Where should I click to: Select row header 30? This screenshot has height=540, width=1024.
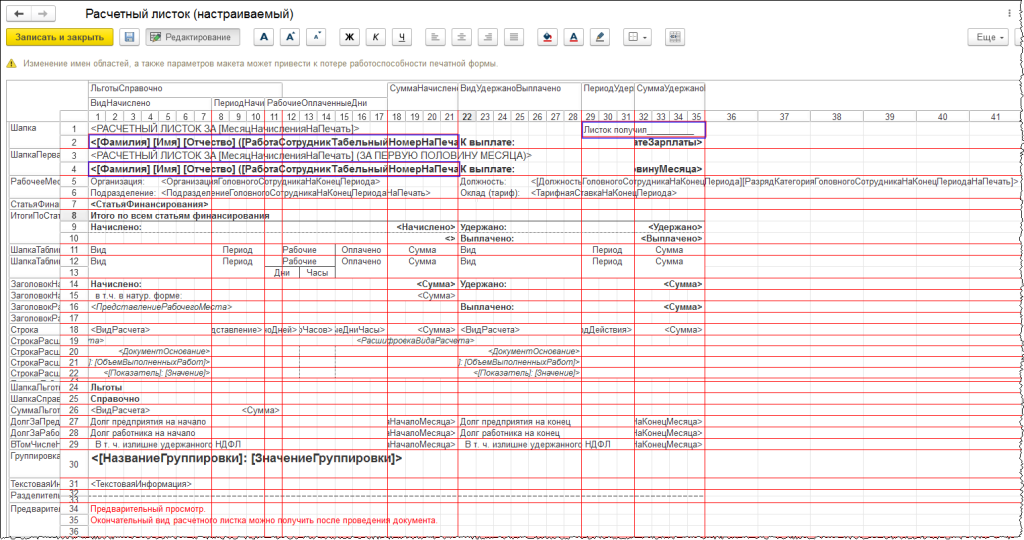pos(74,464)
